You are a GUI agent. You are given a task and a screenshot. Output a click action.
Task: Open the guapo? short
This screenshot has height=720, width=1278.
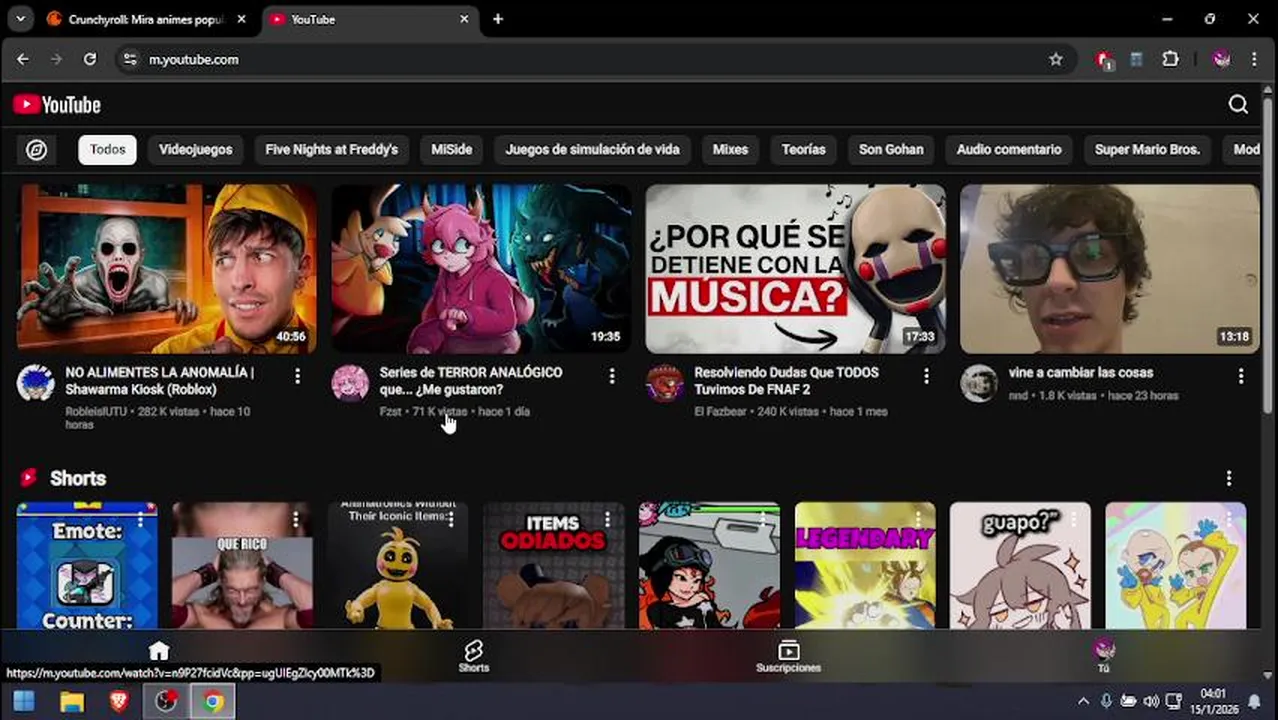pos(1020,565)
